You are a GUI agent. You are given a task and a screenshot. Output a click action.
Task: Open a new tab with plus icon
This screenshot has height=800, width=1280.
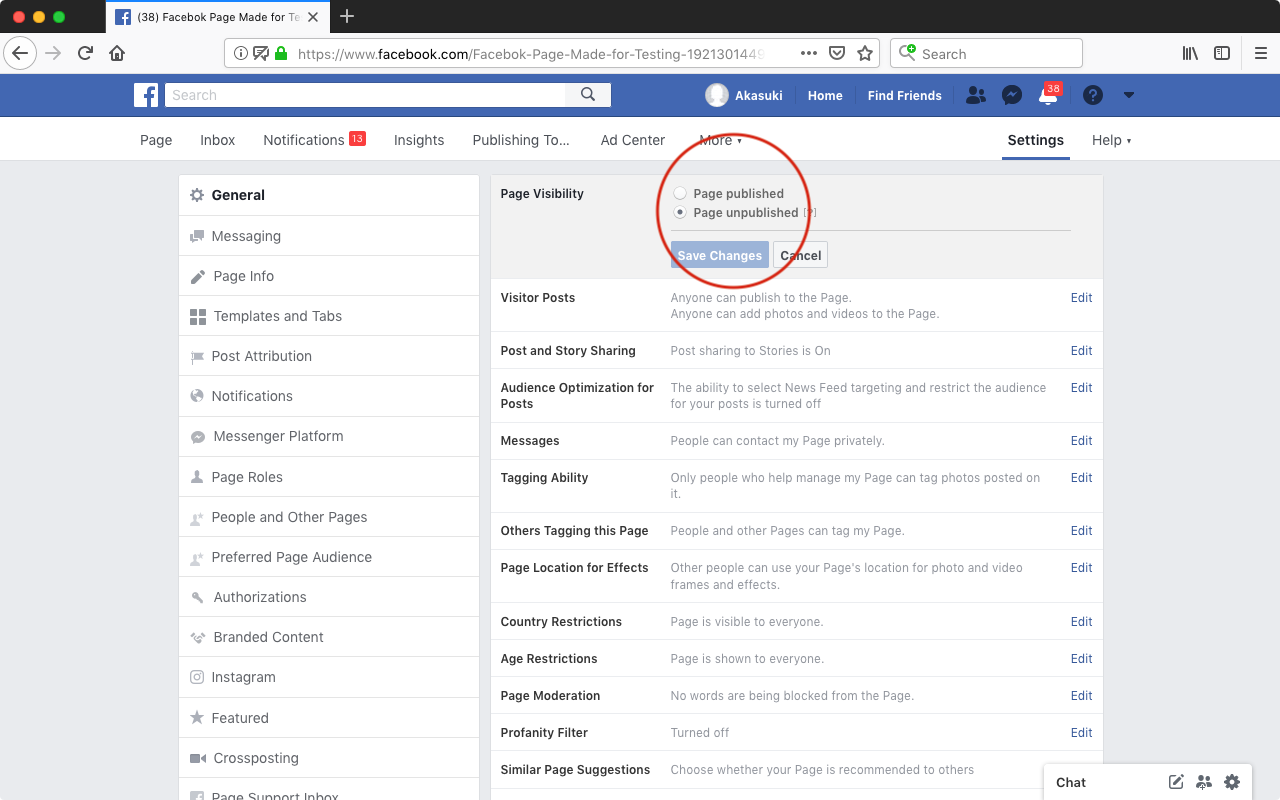[347, 16]
